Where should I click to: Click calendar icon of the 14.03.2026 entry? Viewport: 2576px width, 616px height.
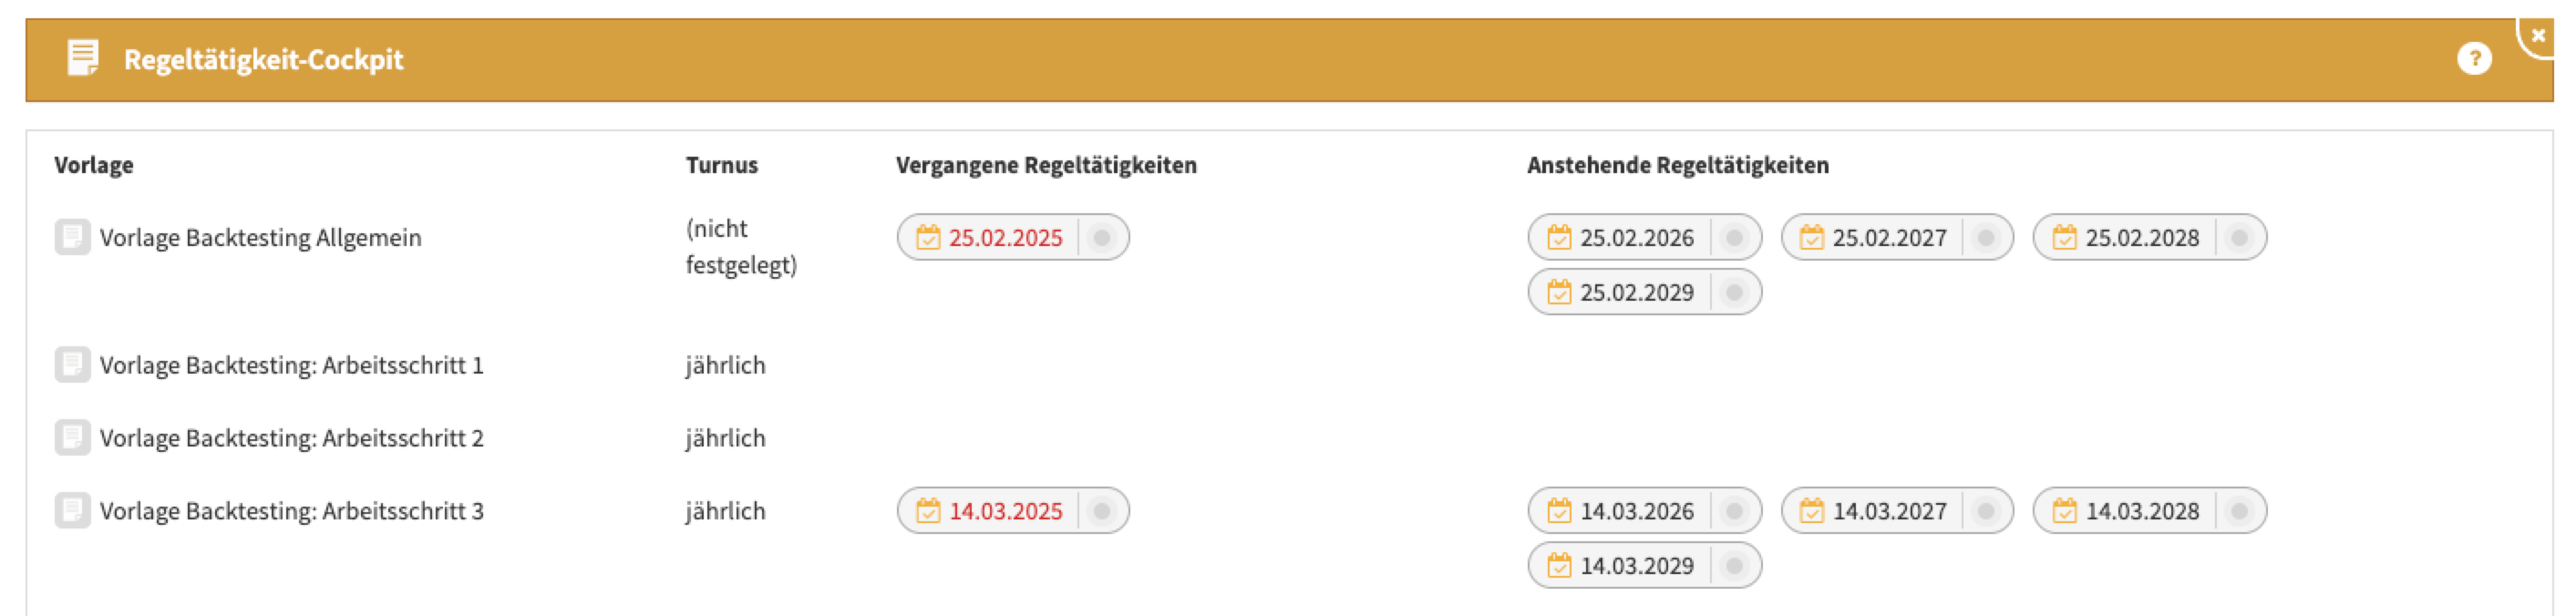tap(1559, 511)
